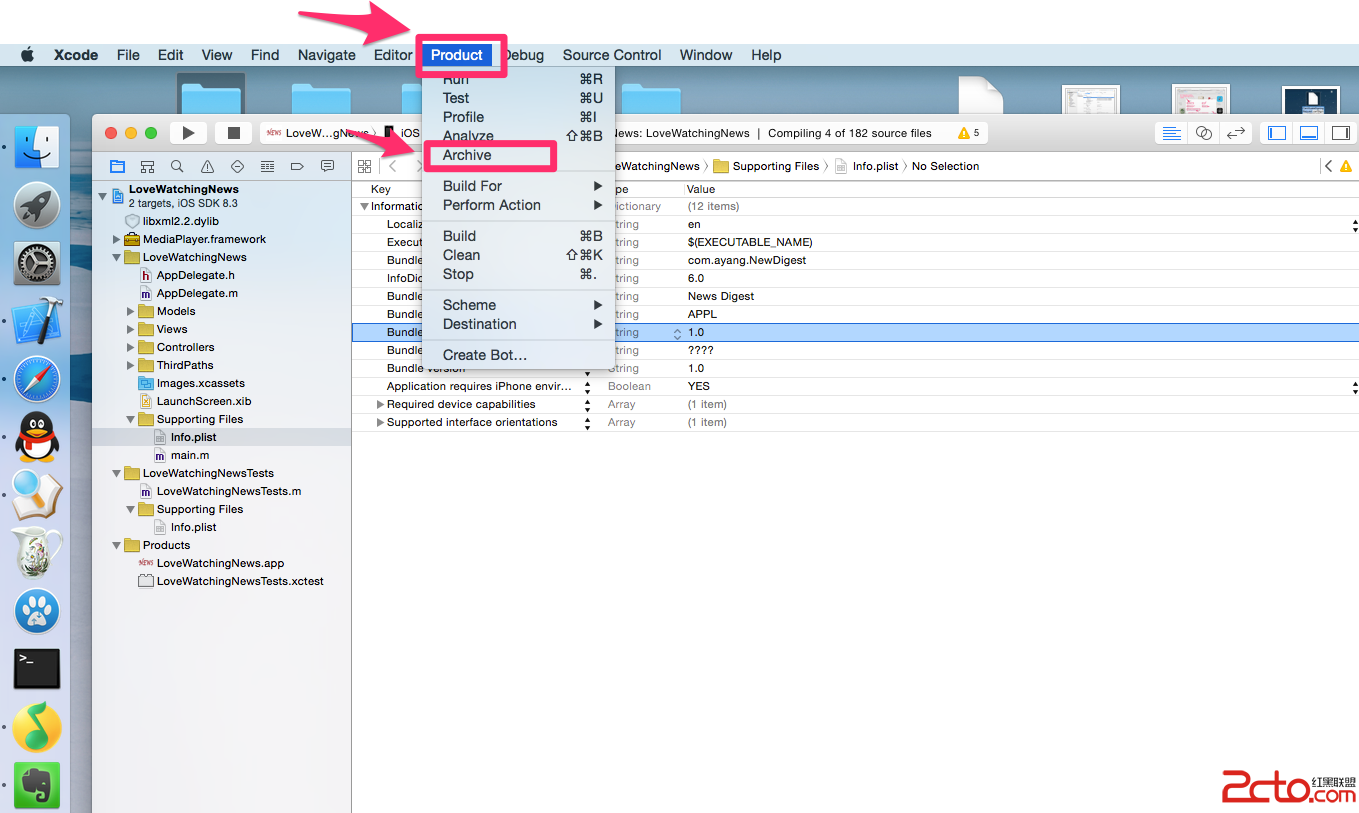Switch to the Assistant editor icon
The width and height of the screenshot is (1359, 813).
coord(1204,133)
